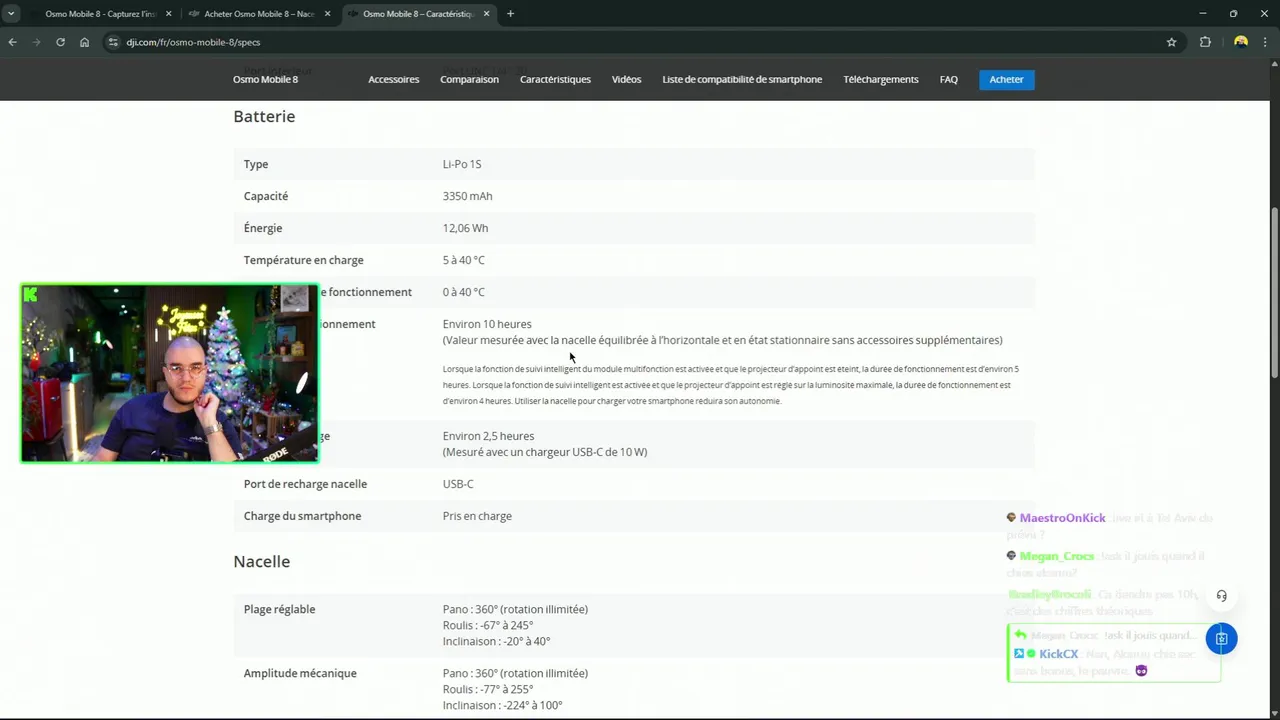Click the Nacelle section heading
Viewport: 1280px width, 720px height.
pos(261,561)
